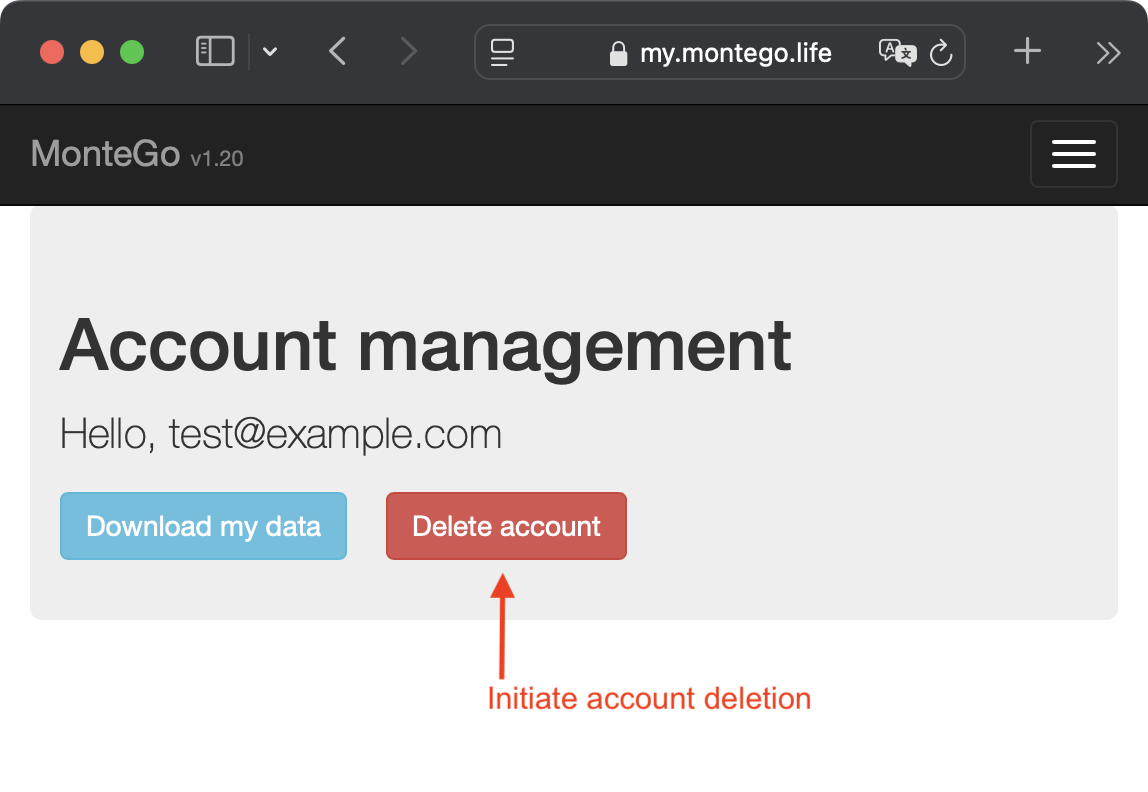Expand the tab group disclosure arrow

pos(269,52)
